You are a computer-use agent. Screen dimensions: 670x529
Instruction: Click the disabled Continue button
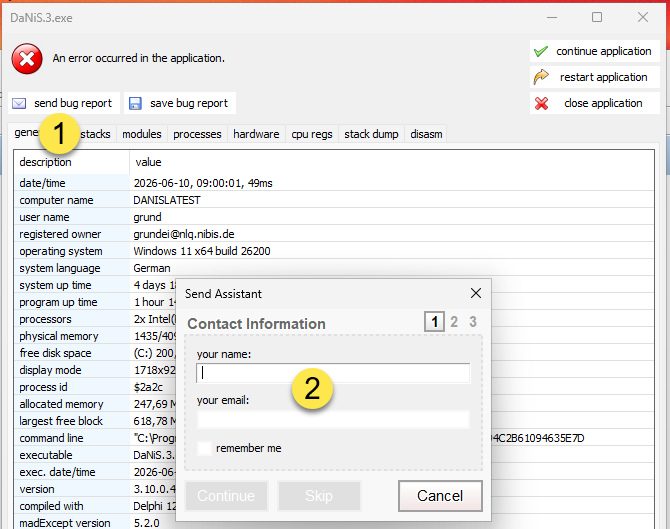[x=226, y=496]
